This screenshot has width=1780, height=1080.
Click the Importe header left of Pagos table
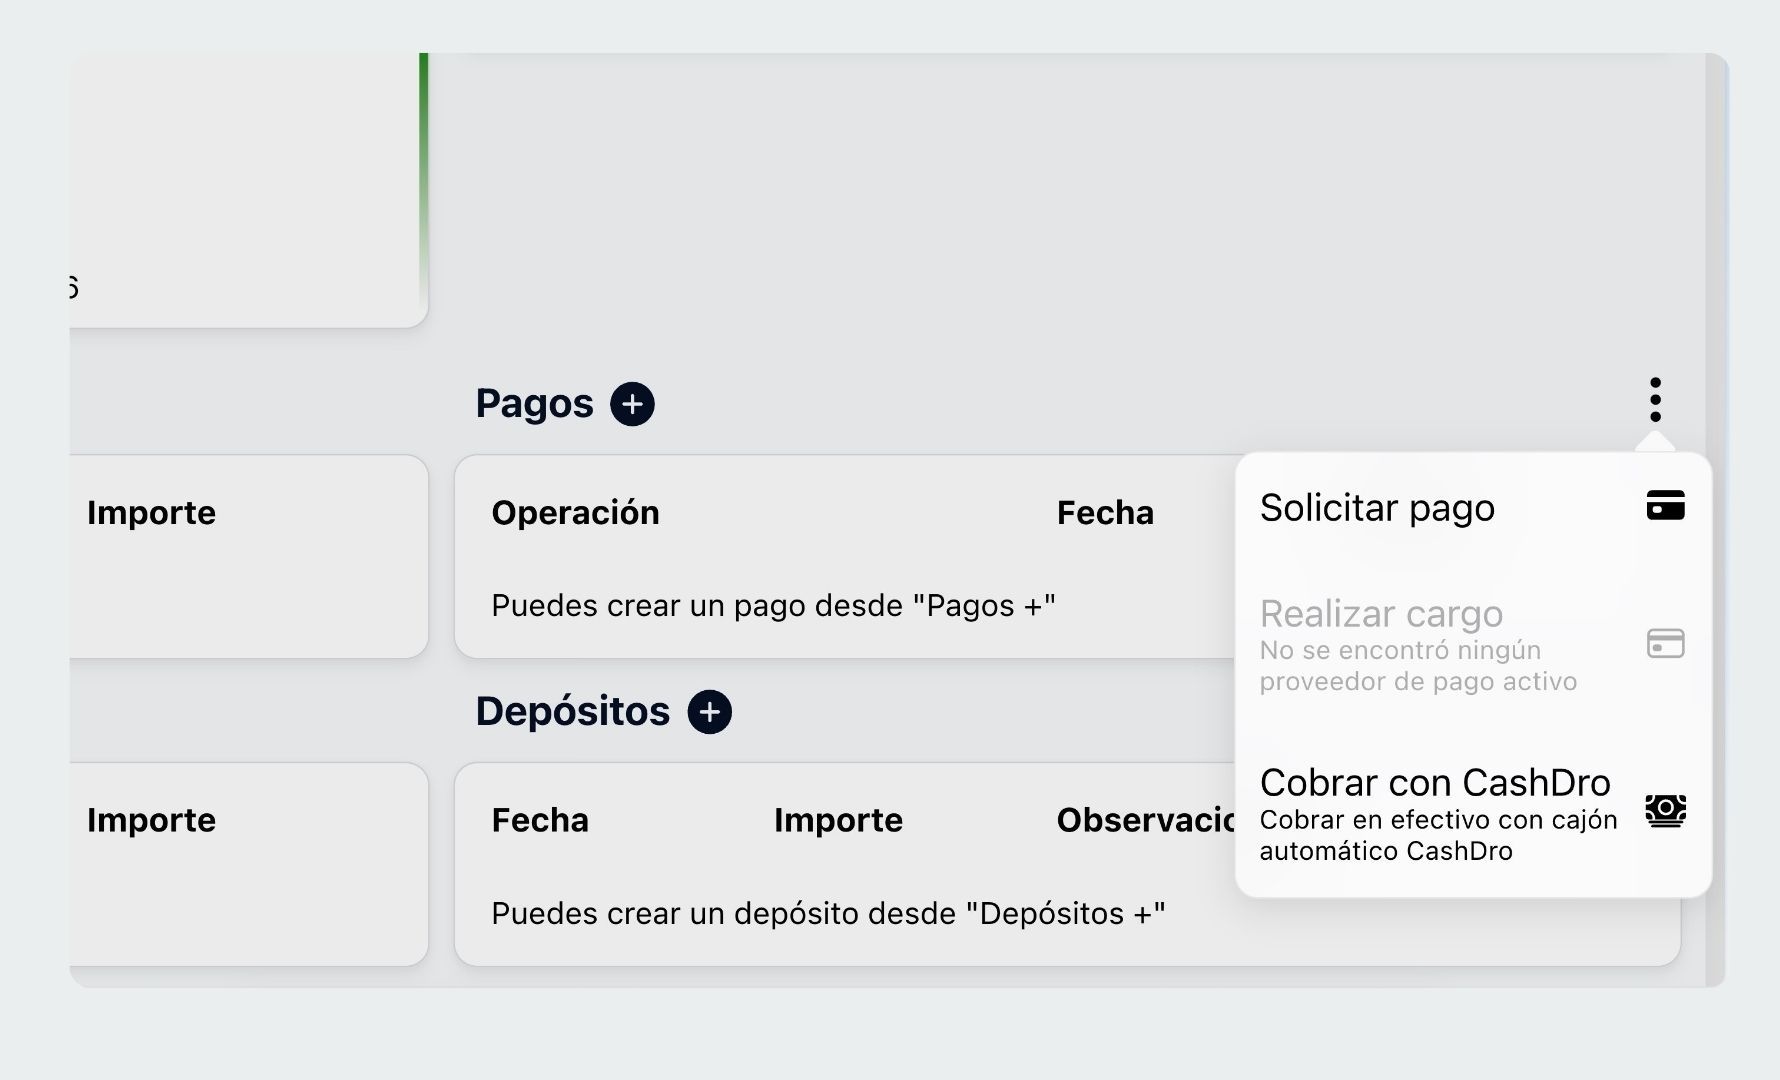click(151, 513)
